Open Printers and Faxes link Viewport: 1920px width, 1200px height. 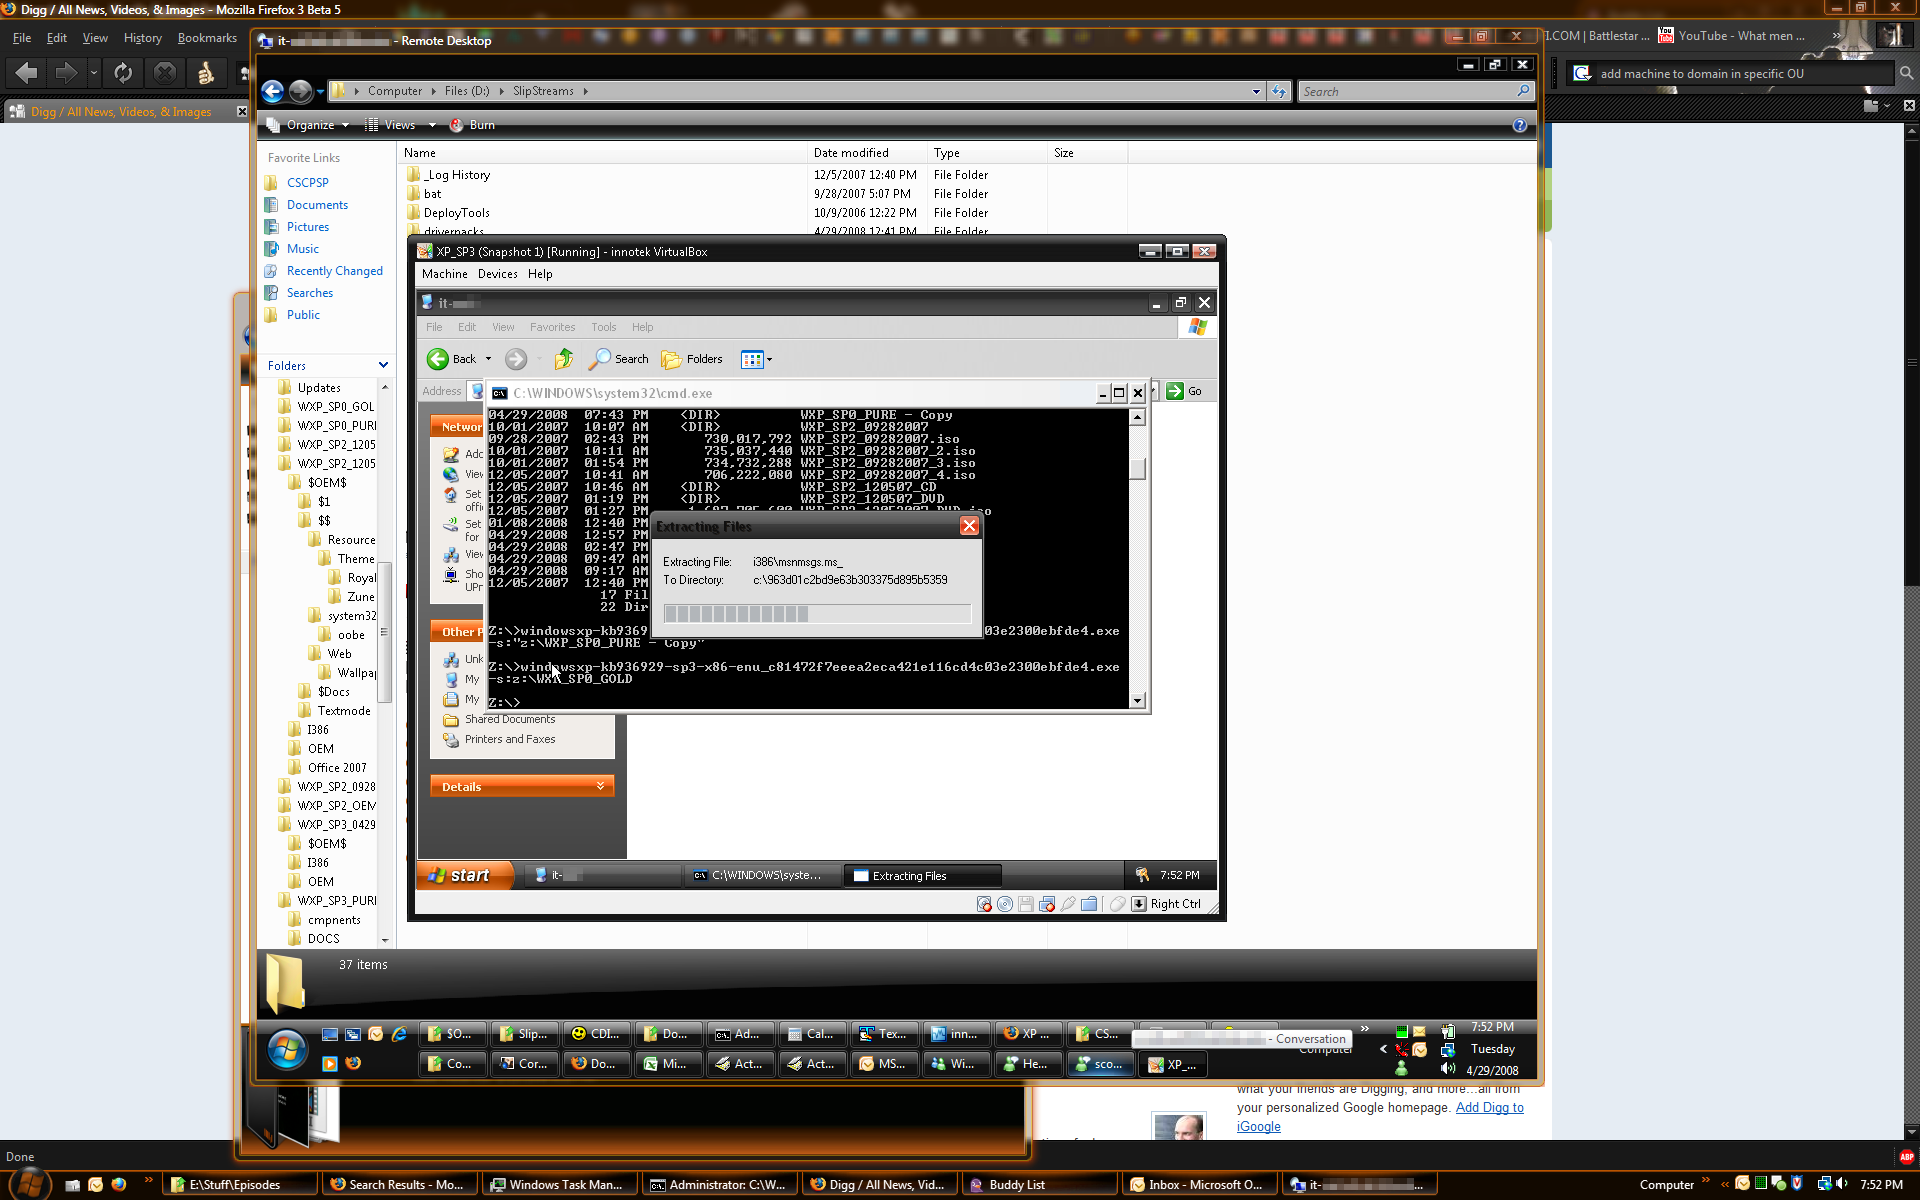[x=509, y=739]
